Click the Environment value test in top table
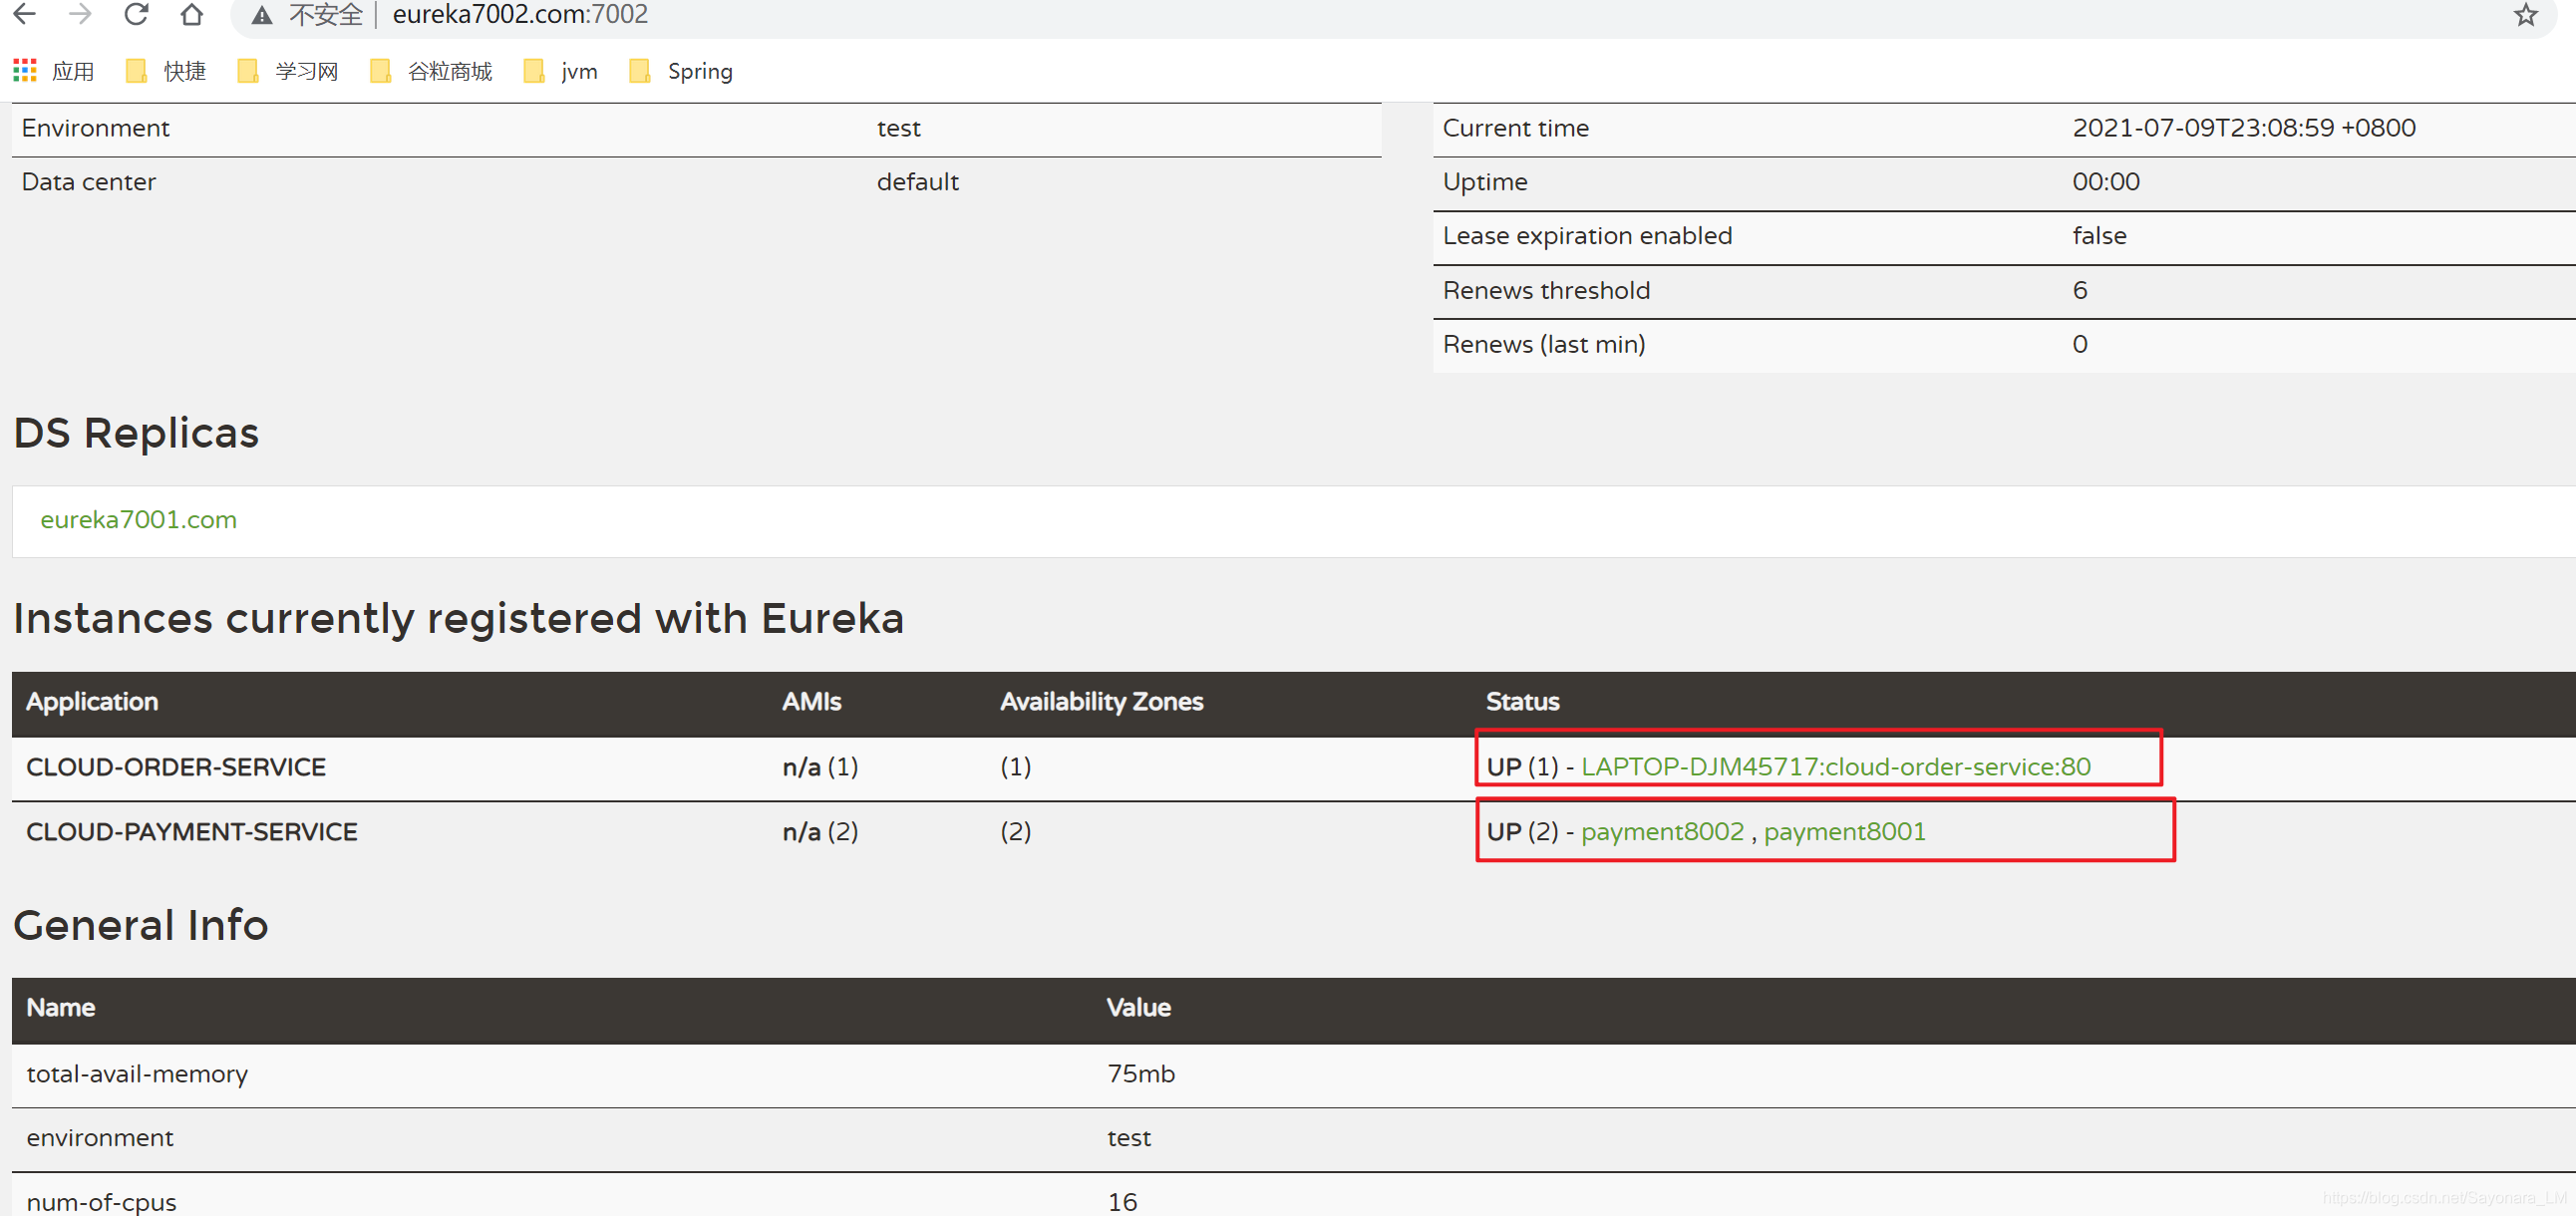The image size is (2576, 1216). click(x=898, y=129)
